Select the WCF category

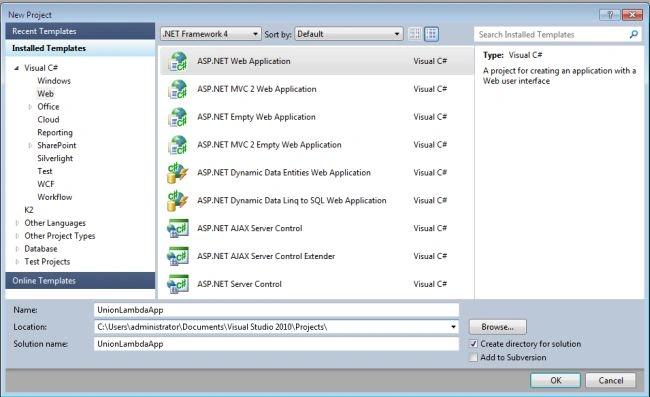click(x=46, y=184)
